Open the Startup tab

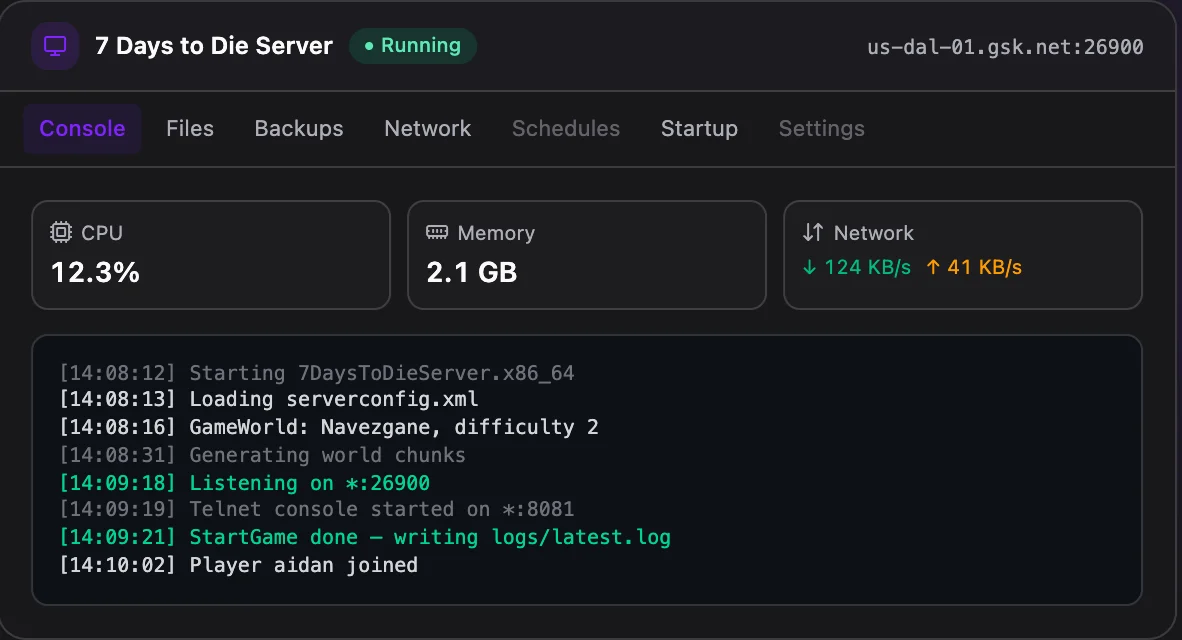pos(700,129)
